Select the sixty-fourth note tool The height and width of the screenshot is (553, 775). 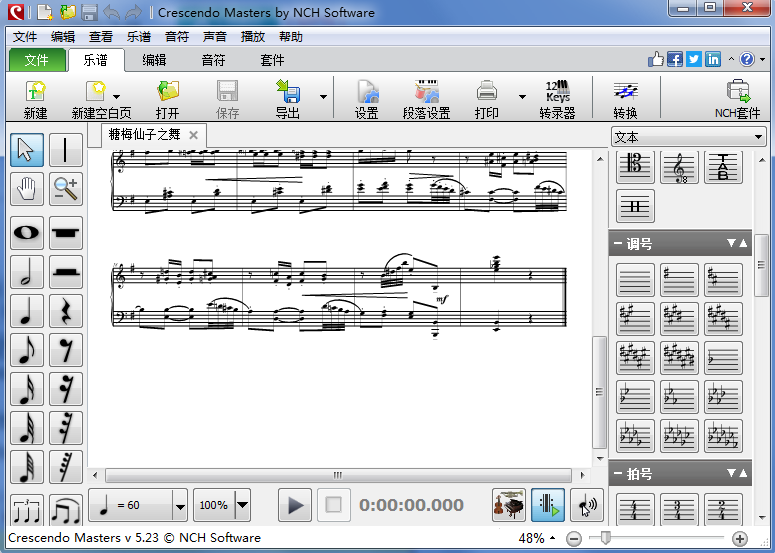pyautogui.click(x=27, y=467)
